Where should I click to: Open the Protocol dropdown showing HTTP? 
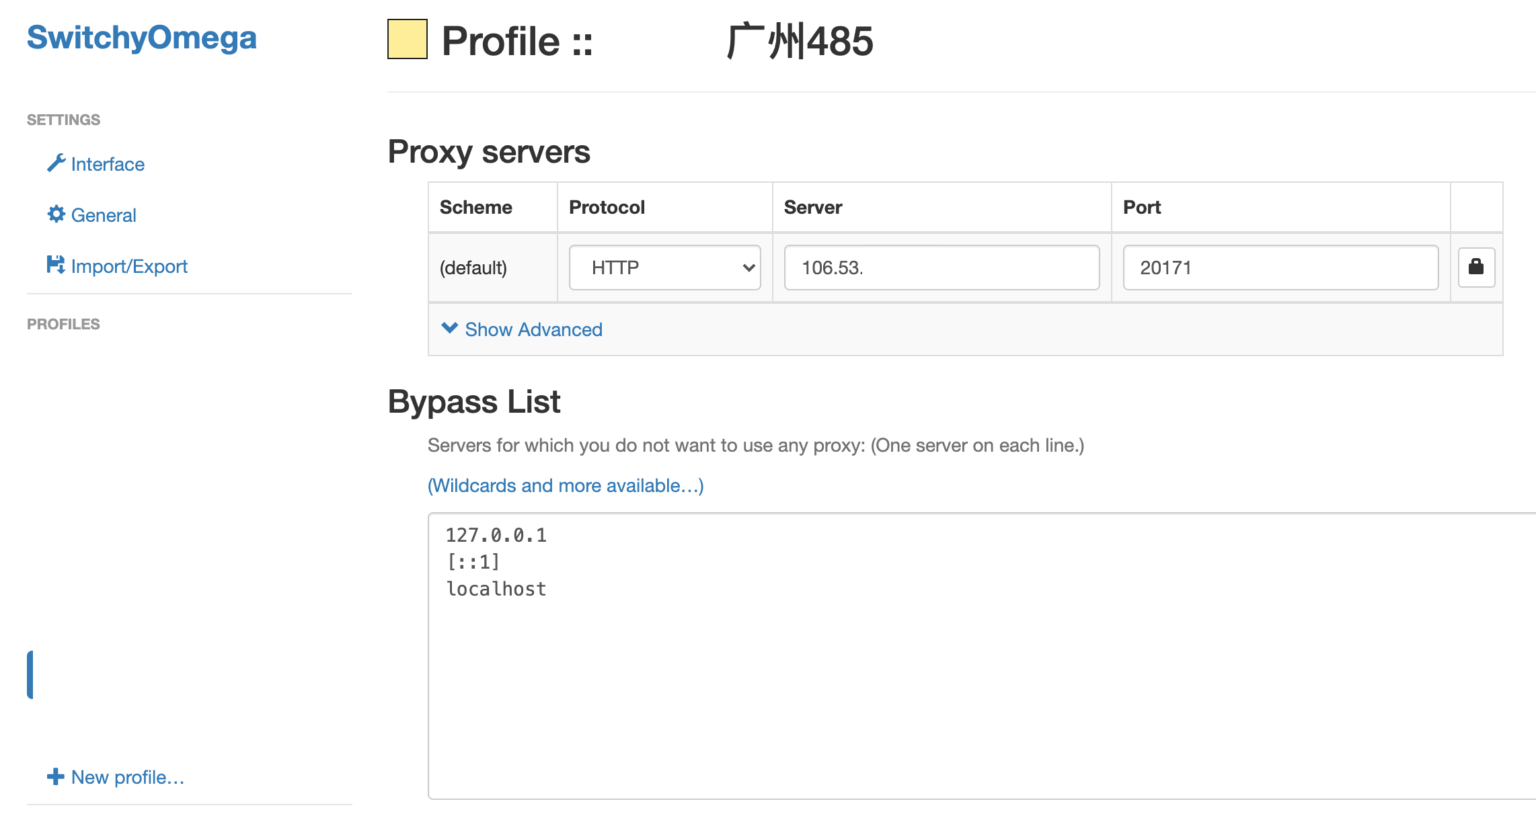[x=664, y=267]
